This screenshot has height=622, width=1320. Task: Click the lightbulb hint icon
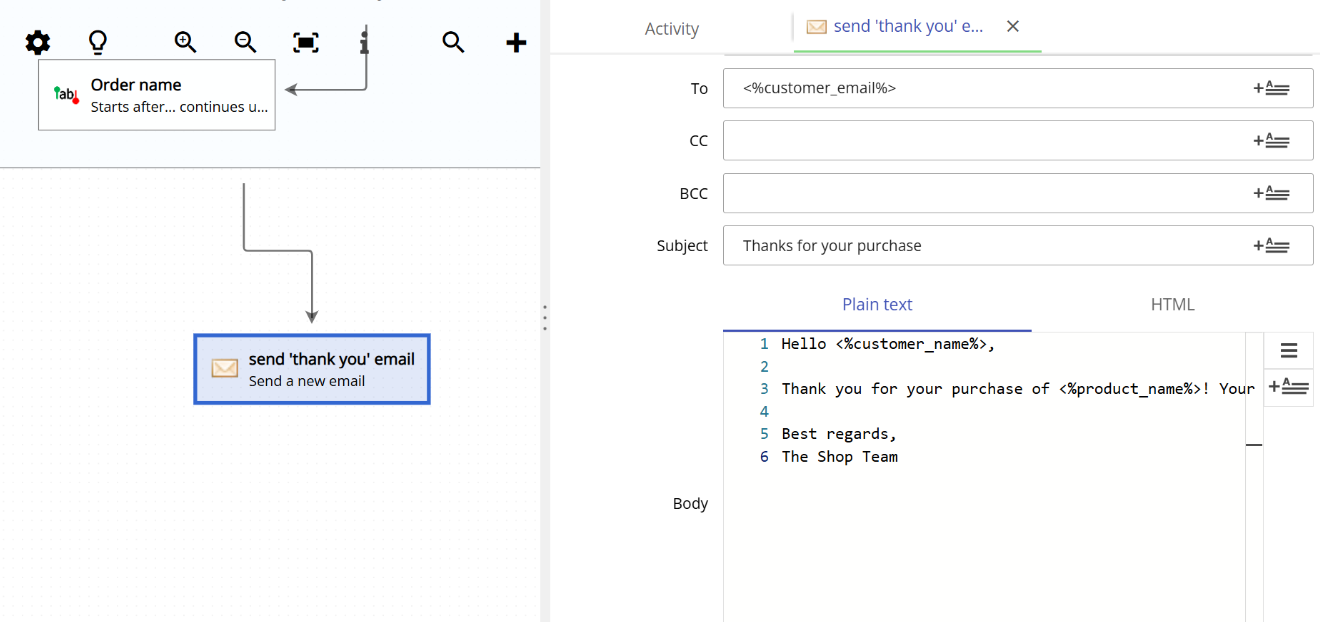coord(96,42)
